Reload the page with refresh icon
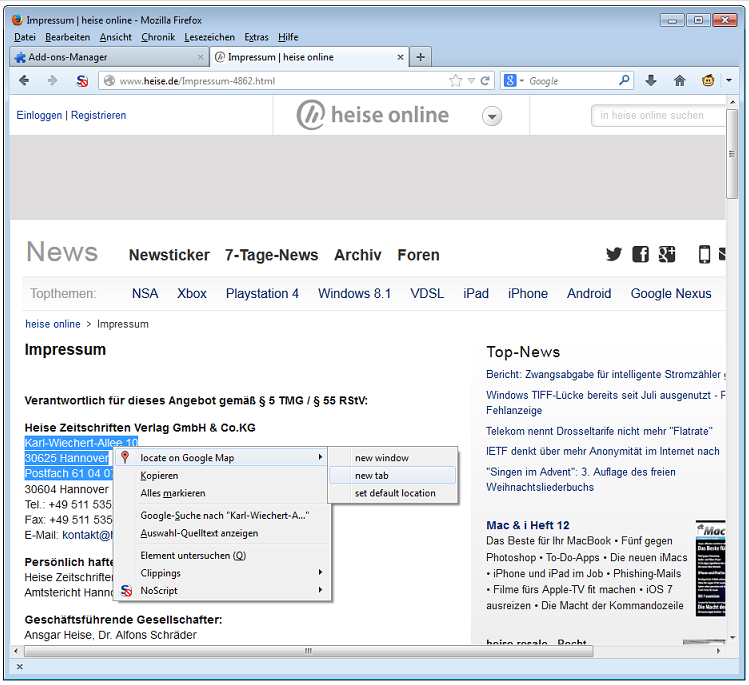 [x=485, y=81]
